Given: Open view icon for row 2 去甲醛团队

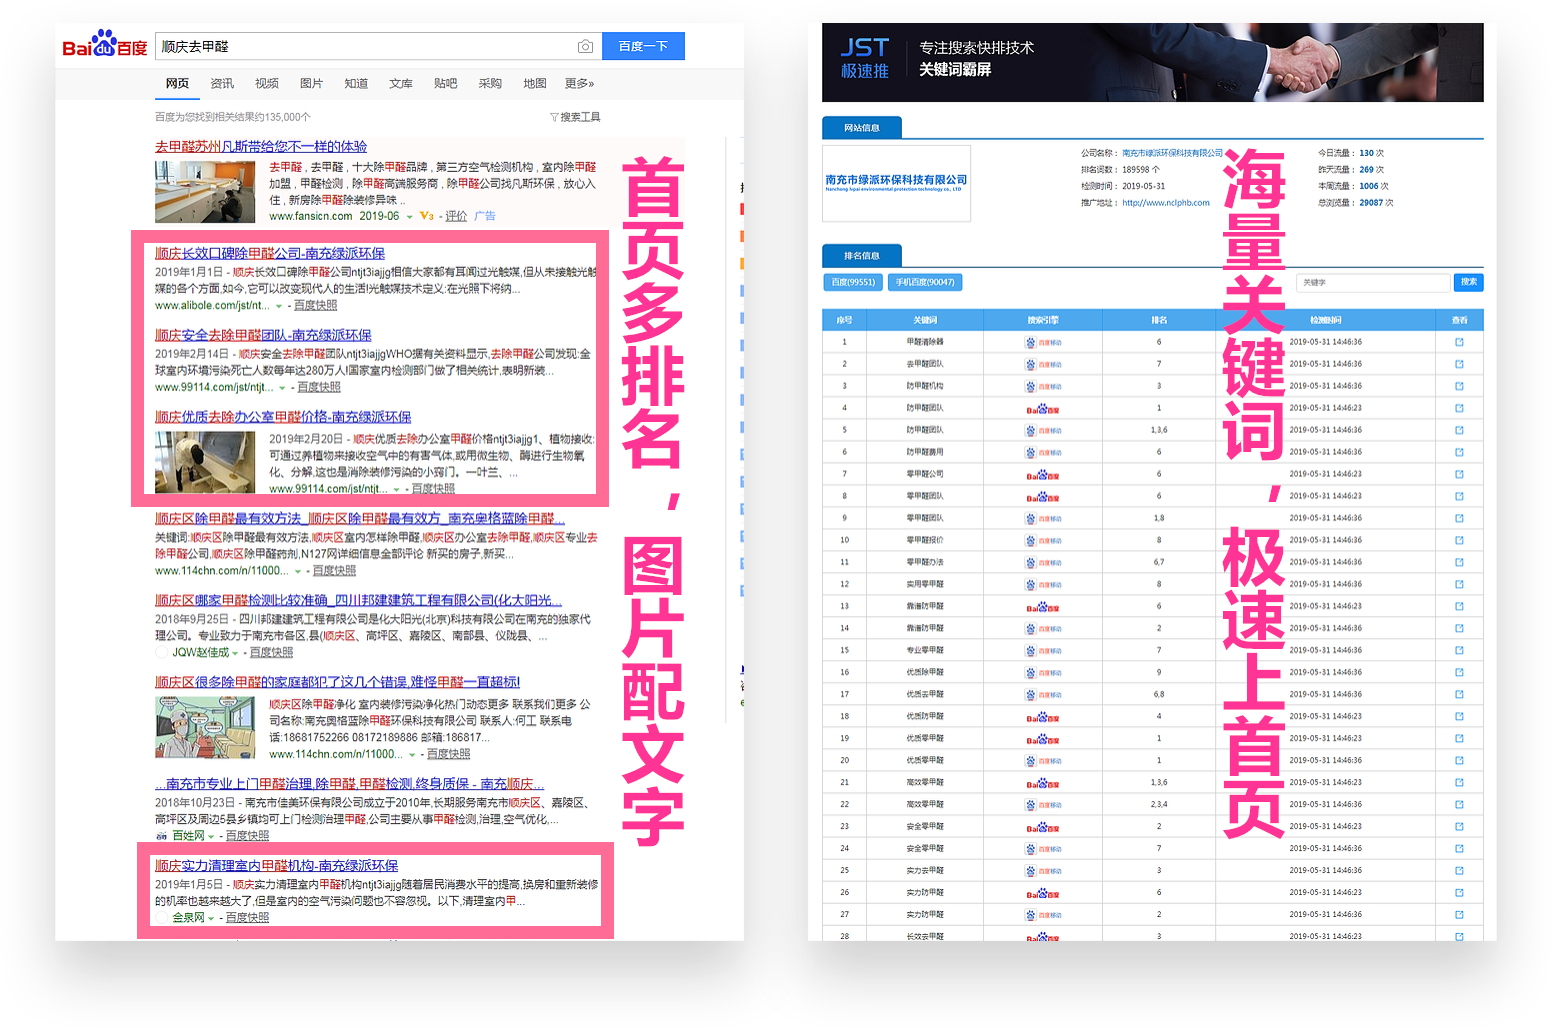Looking at the screenshot, I should [x=1459, y=364].
